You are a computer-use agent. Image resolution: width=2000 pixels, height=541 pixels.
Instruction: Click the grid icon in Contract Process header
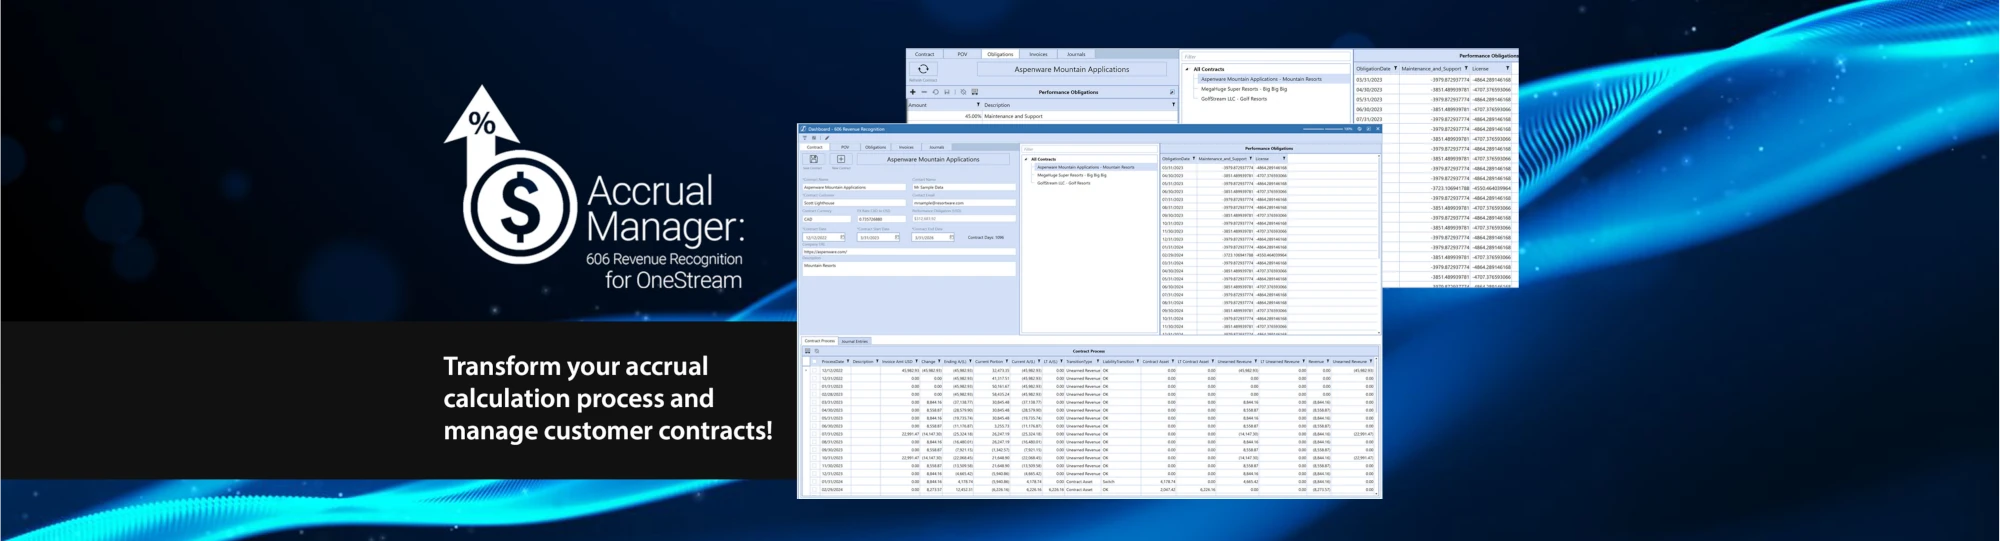(x=808, y=351)
